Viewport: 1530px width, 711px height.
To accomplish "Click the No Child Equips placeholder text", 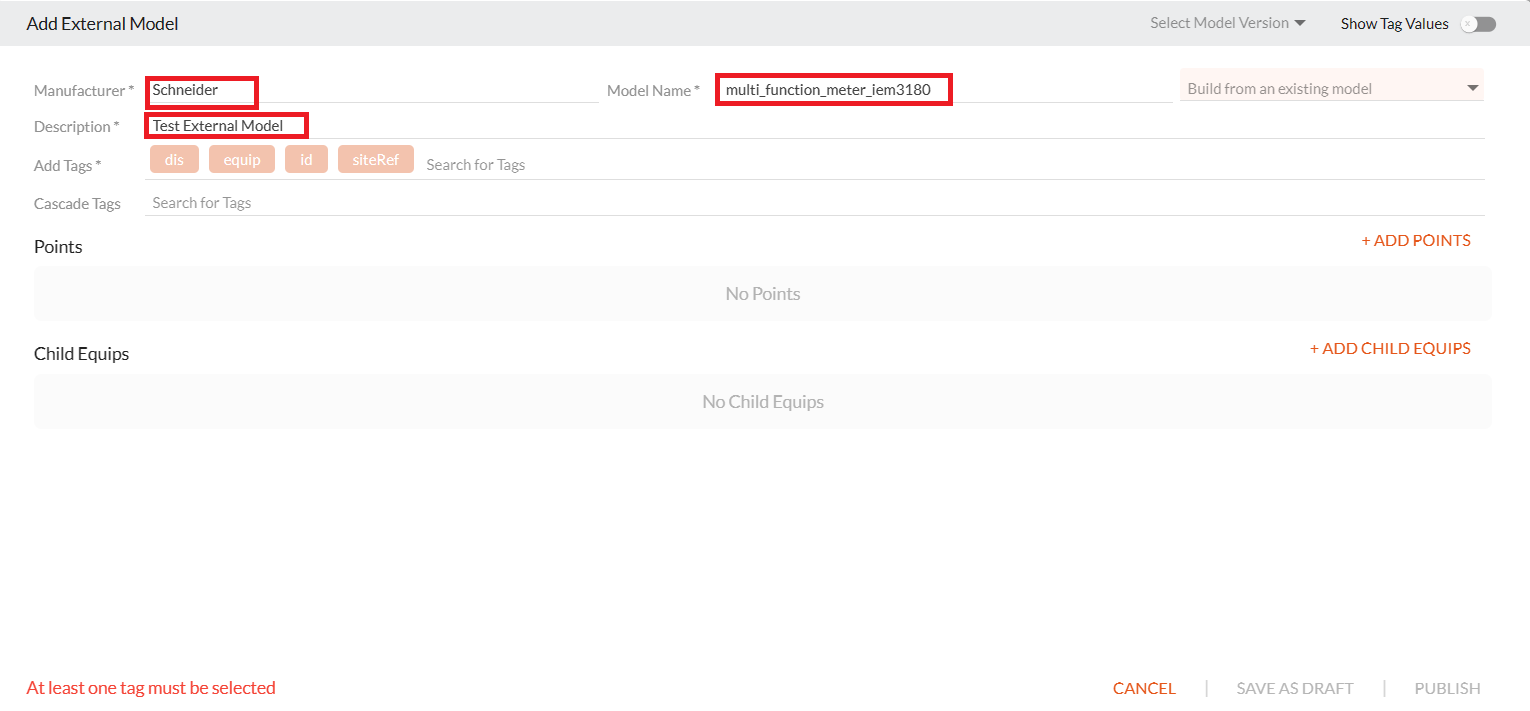I will click(763, 402).
